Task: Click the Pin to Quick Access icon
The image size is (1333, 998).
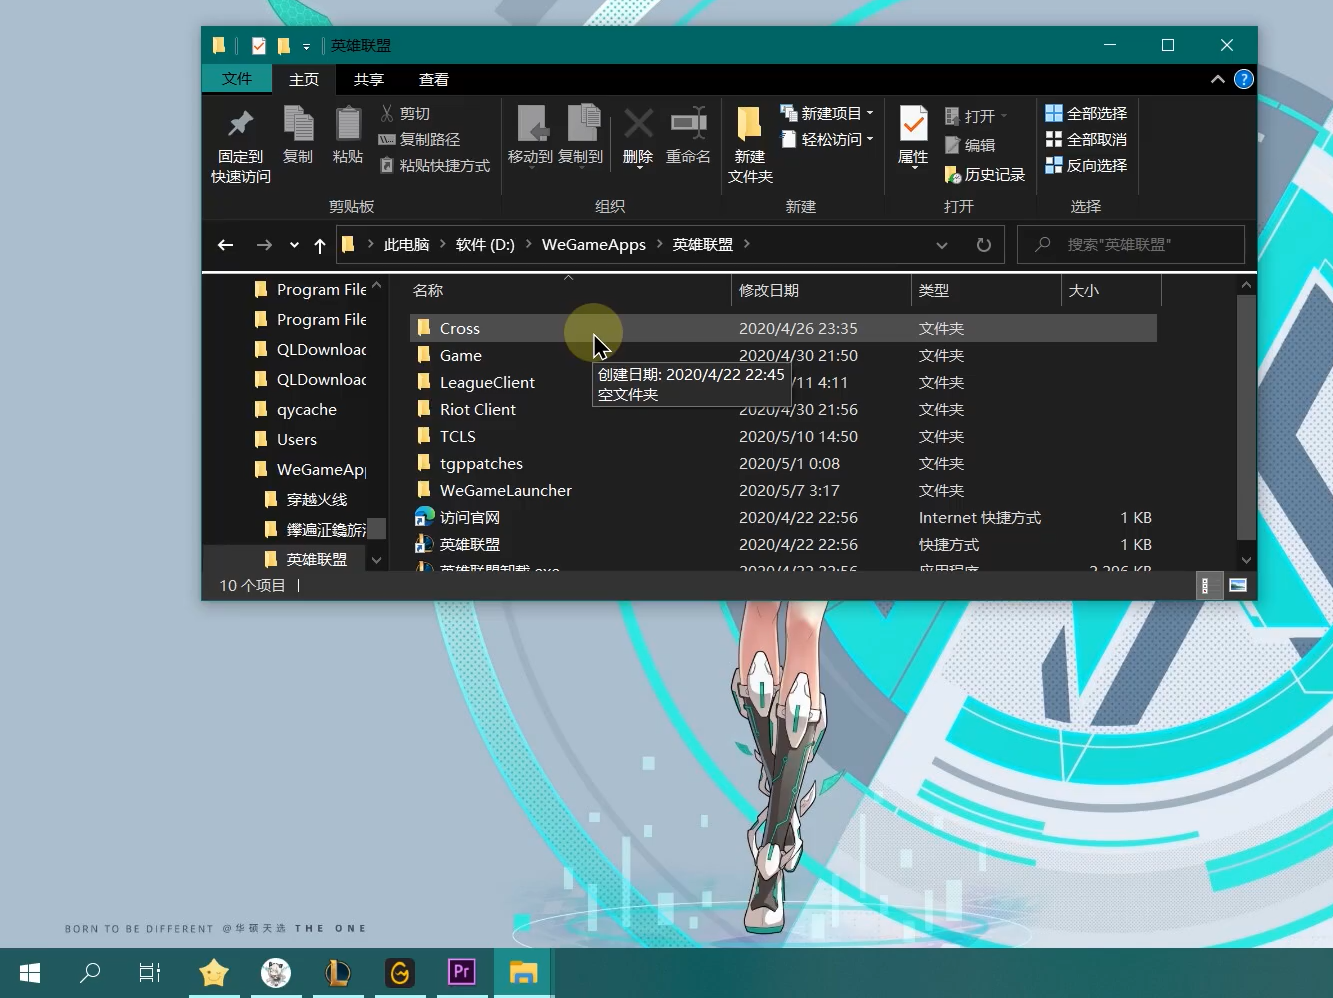Action: point(240,125)
